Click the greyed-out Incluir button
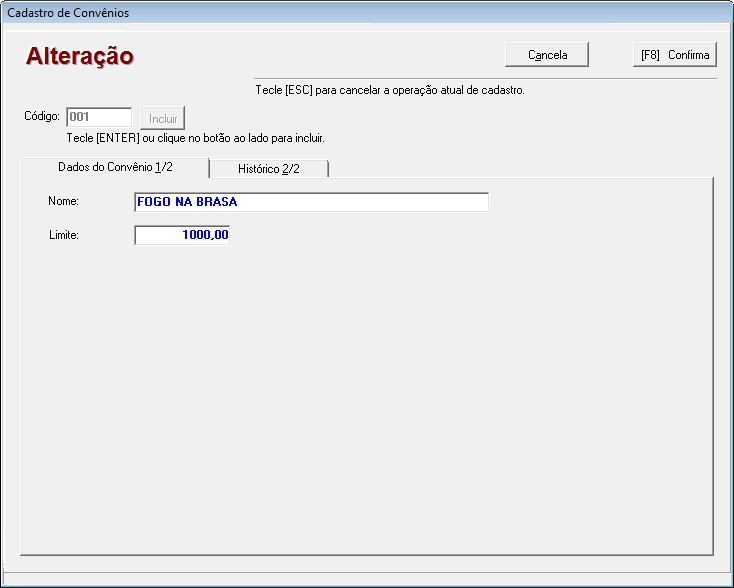 (163, 119)
